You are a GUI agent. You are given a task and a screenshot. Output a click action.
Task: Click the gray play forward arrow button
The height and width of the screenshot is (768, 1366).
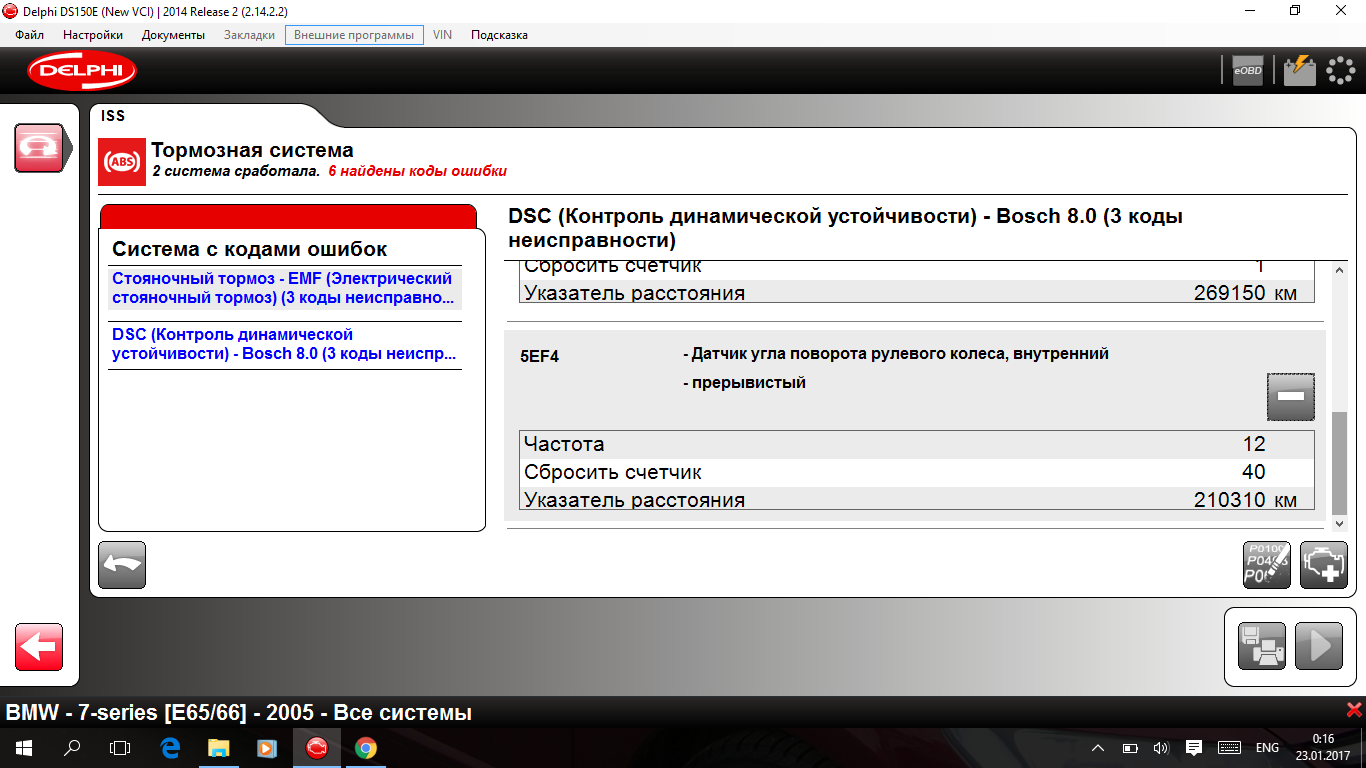click(x=1319, y=646)
